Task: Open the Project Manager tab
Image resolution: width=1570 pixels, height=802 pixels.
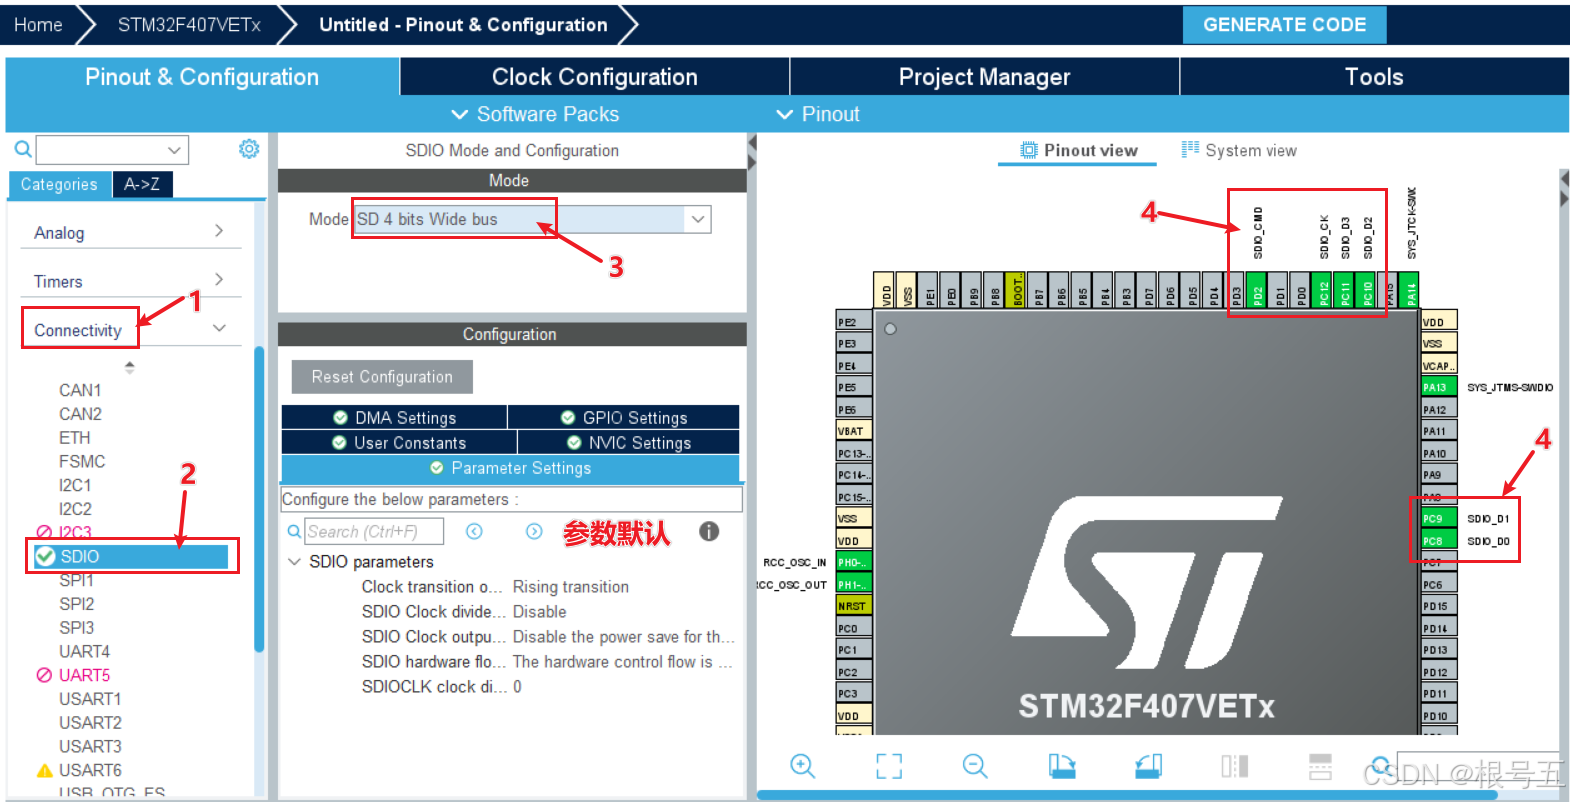Action: pos(985,77)
